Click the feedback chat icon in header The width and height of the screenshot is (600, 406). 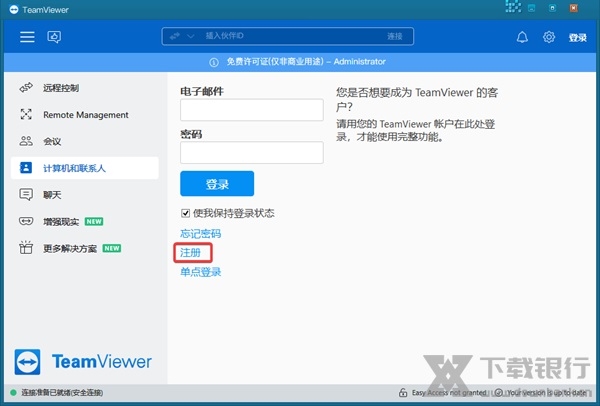(x=54, y=37)
